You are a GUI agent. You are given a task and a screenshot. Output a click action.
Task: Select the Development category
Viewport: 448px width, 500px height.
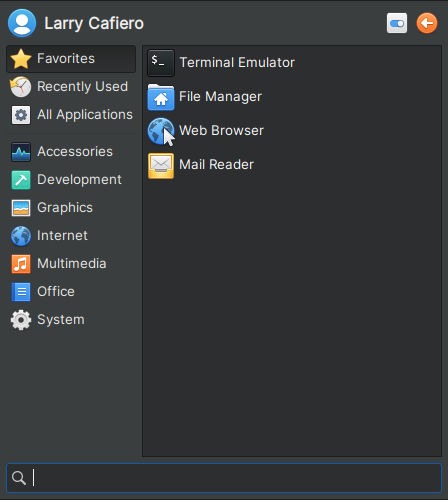71,180
